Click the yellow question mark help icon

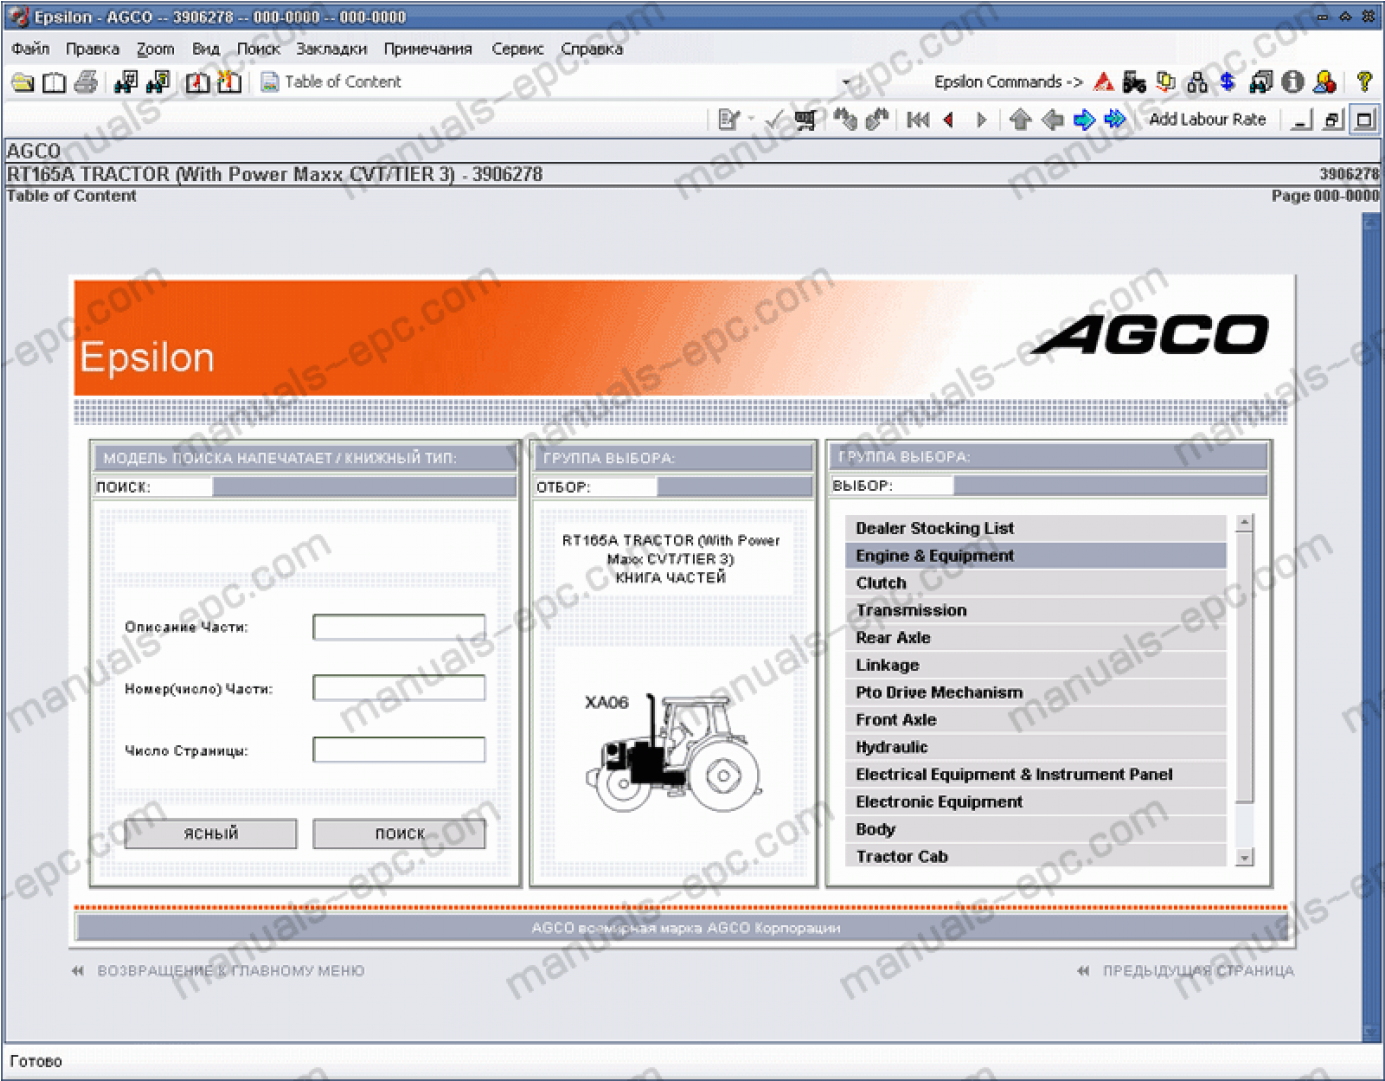[1366, 82]
